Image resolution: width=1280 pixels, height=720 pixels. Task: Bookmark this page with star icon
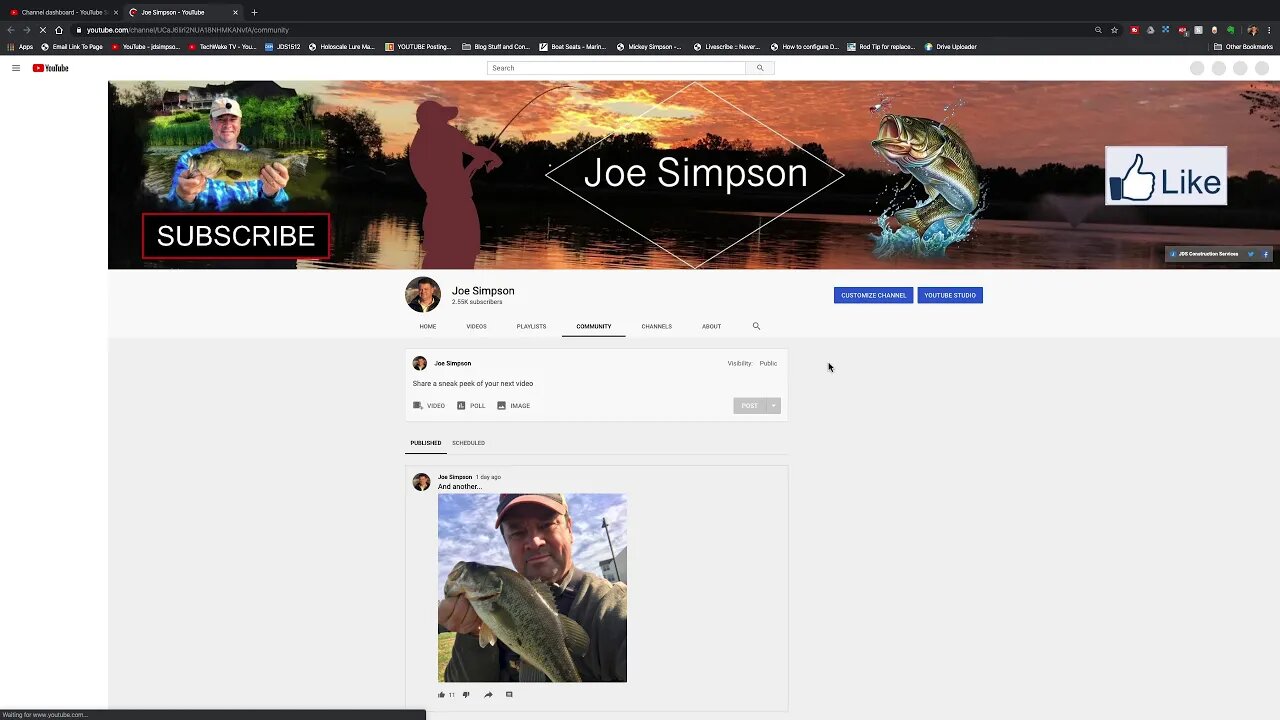[1114, 30]
